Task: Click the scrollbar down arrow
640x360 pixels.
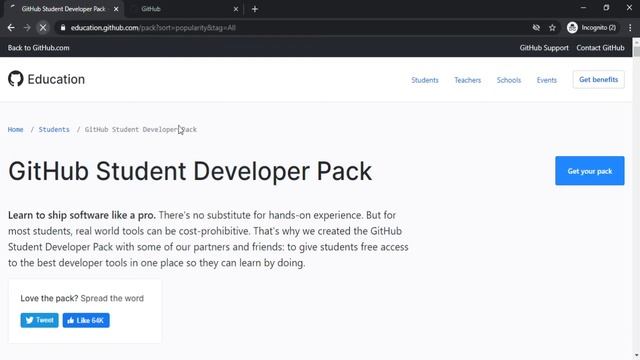Action: point(636,356)
